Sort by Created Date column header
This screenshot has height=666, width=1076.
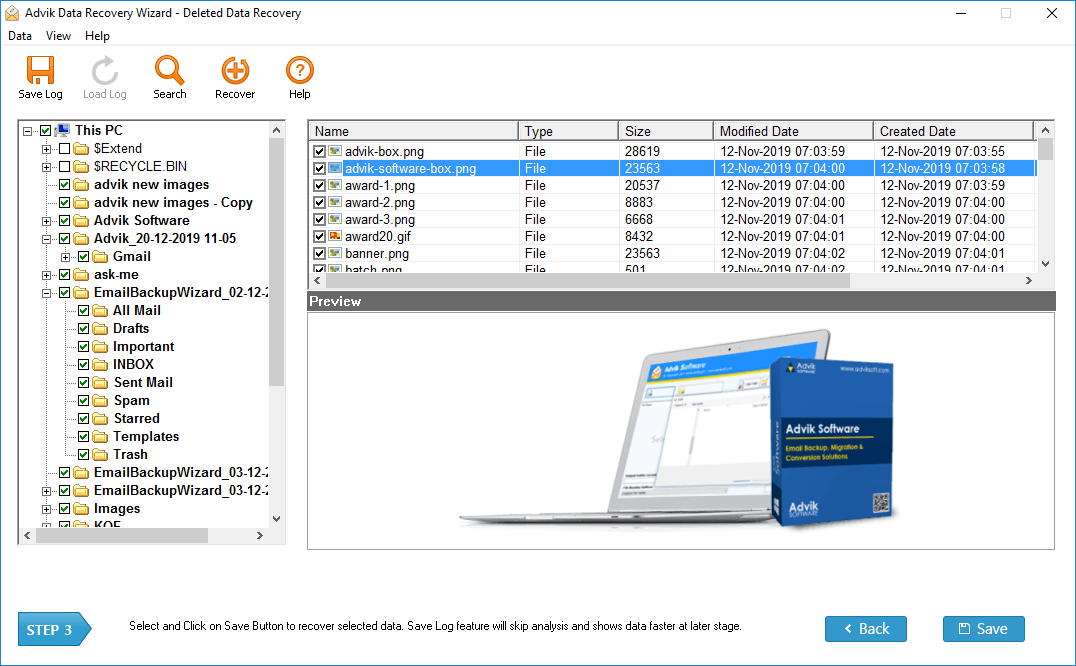click(x=953, y=131)
